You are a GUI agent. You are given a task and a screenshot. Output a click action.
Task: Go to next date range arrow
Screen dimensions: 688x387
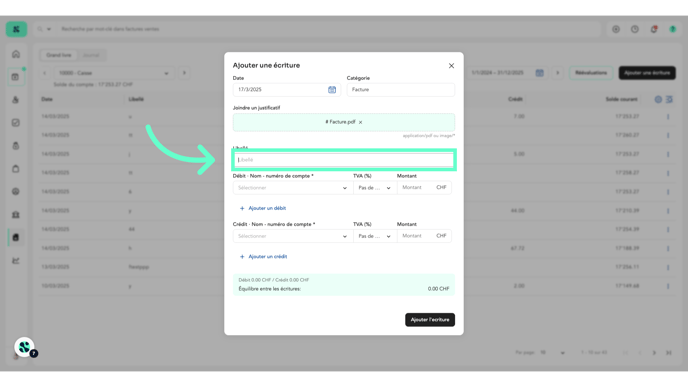(x=558, y=73)
